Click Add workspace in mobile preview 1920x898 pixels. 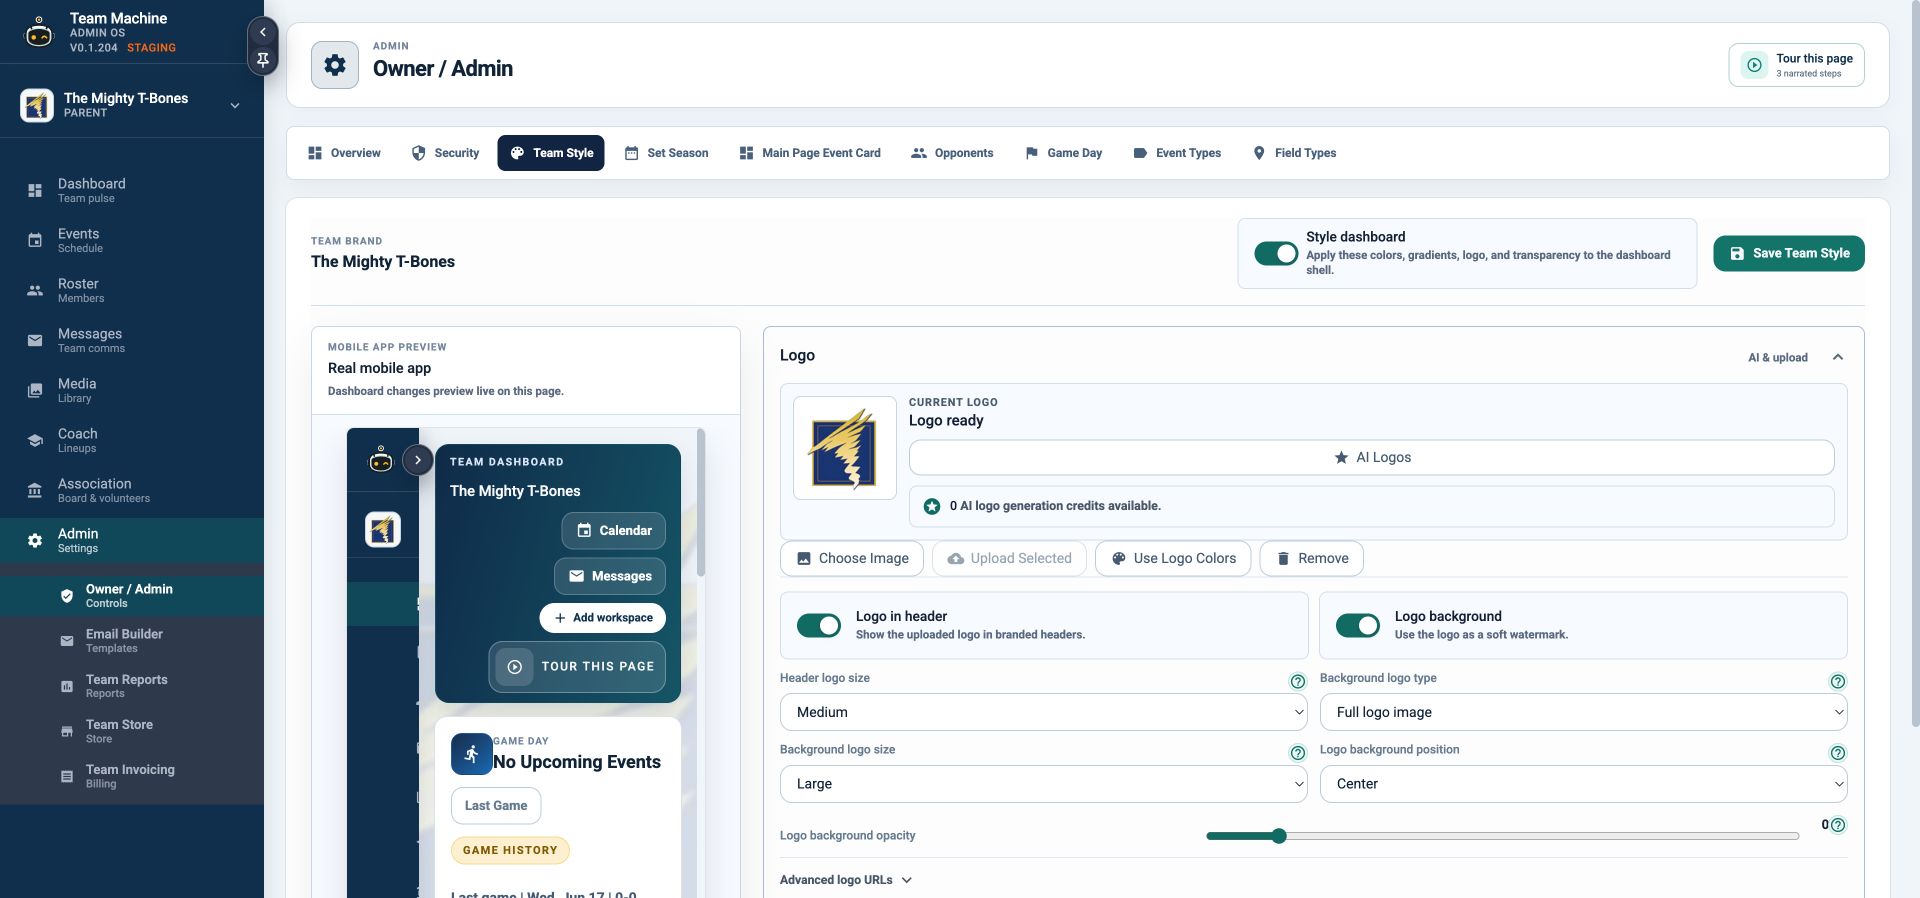[x=603, y=618]
